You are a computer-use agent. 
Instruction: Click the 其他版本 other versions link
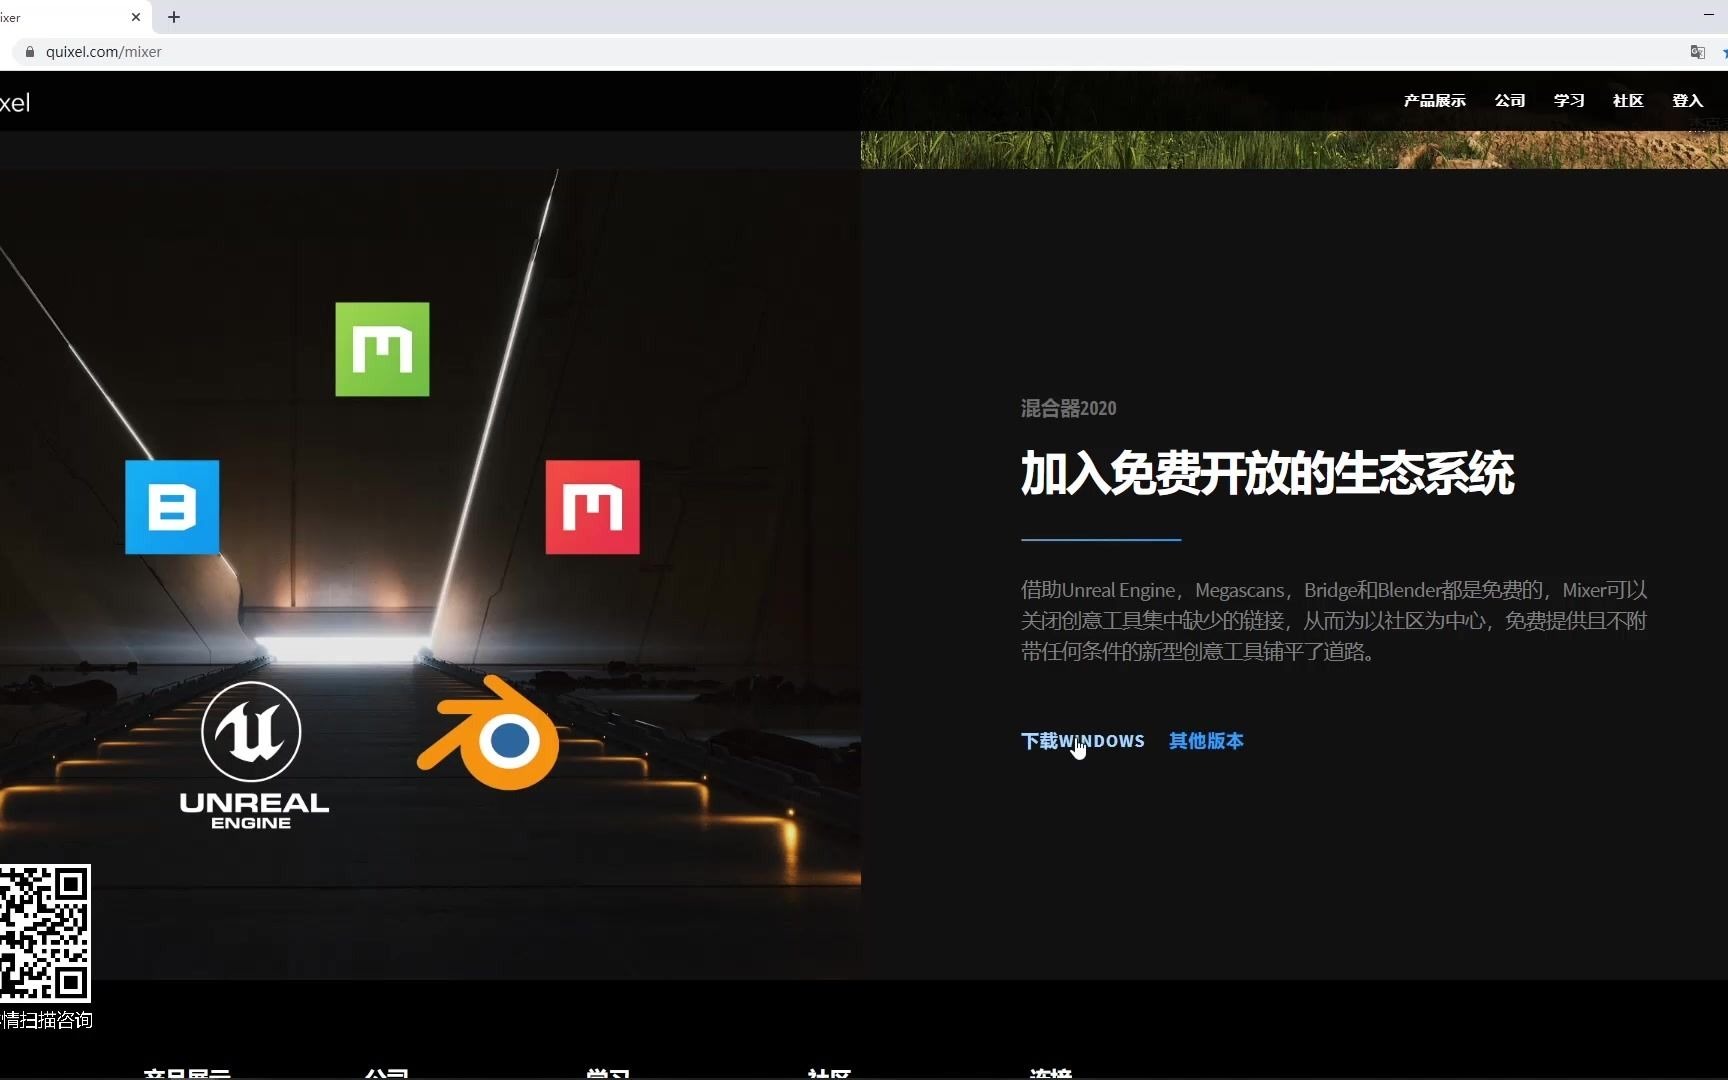1206,741
